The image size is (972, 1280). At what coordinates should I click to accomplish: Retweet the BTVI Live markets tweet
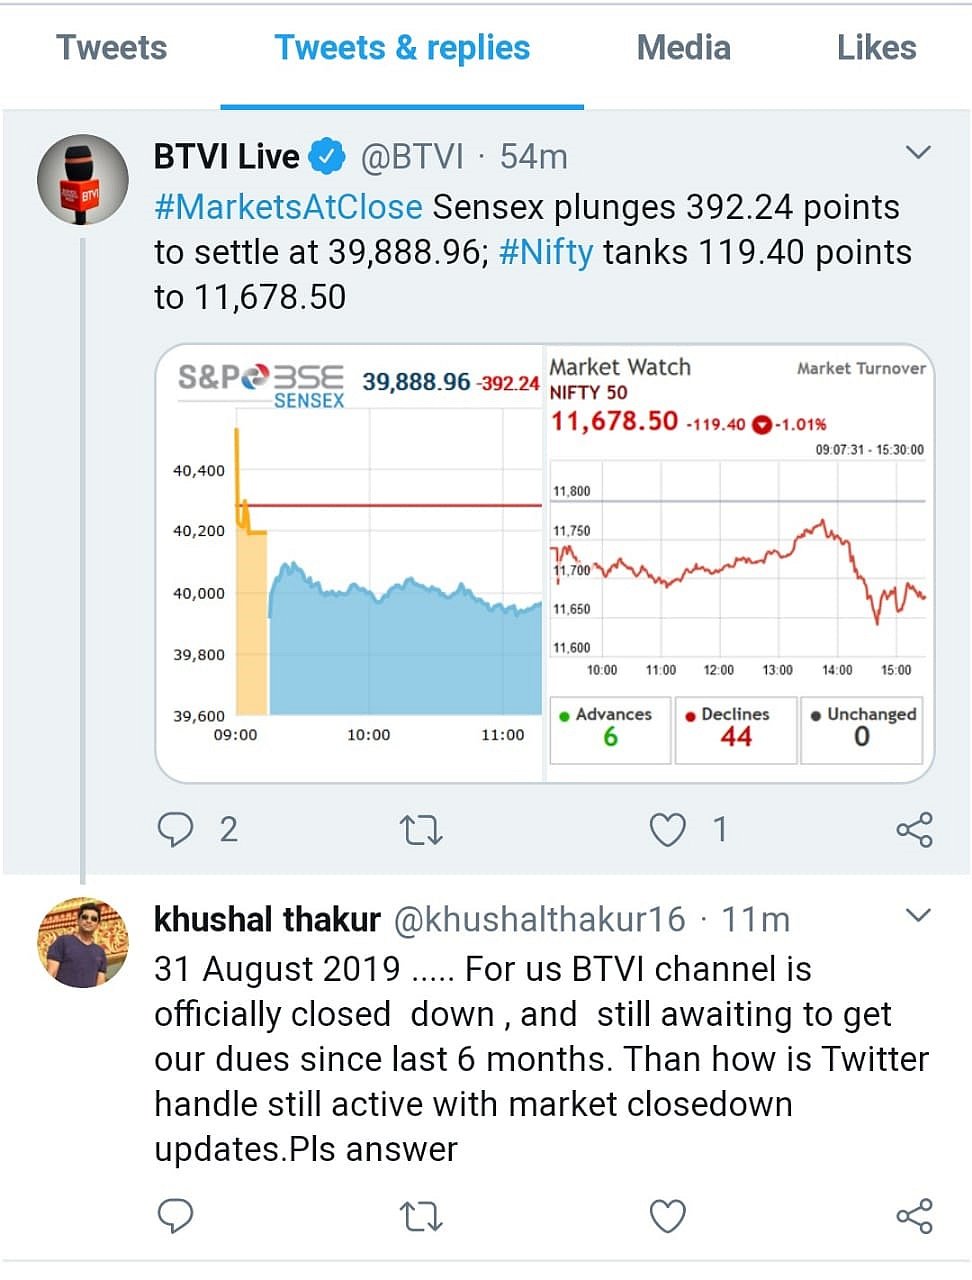421,830
